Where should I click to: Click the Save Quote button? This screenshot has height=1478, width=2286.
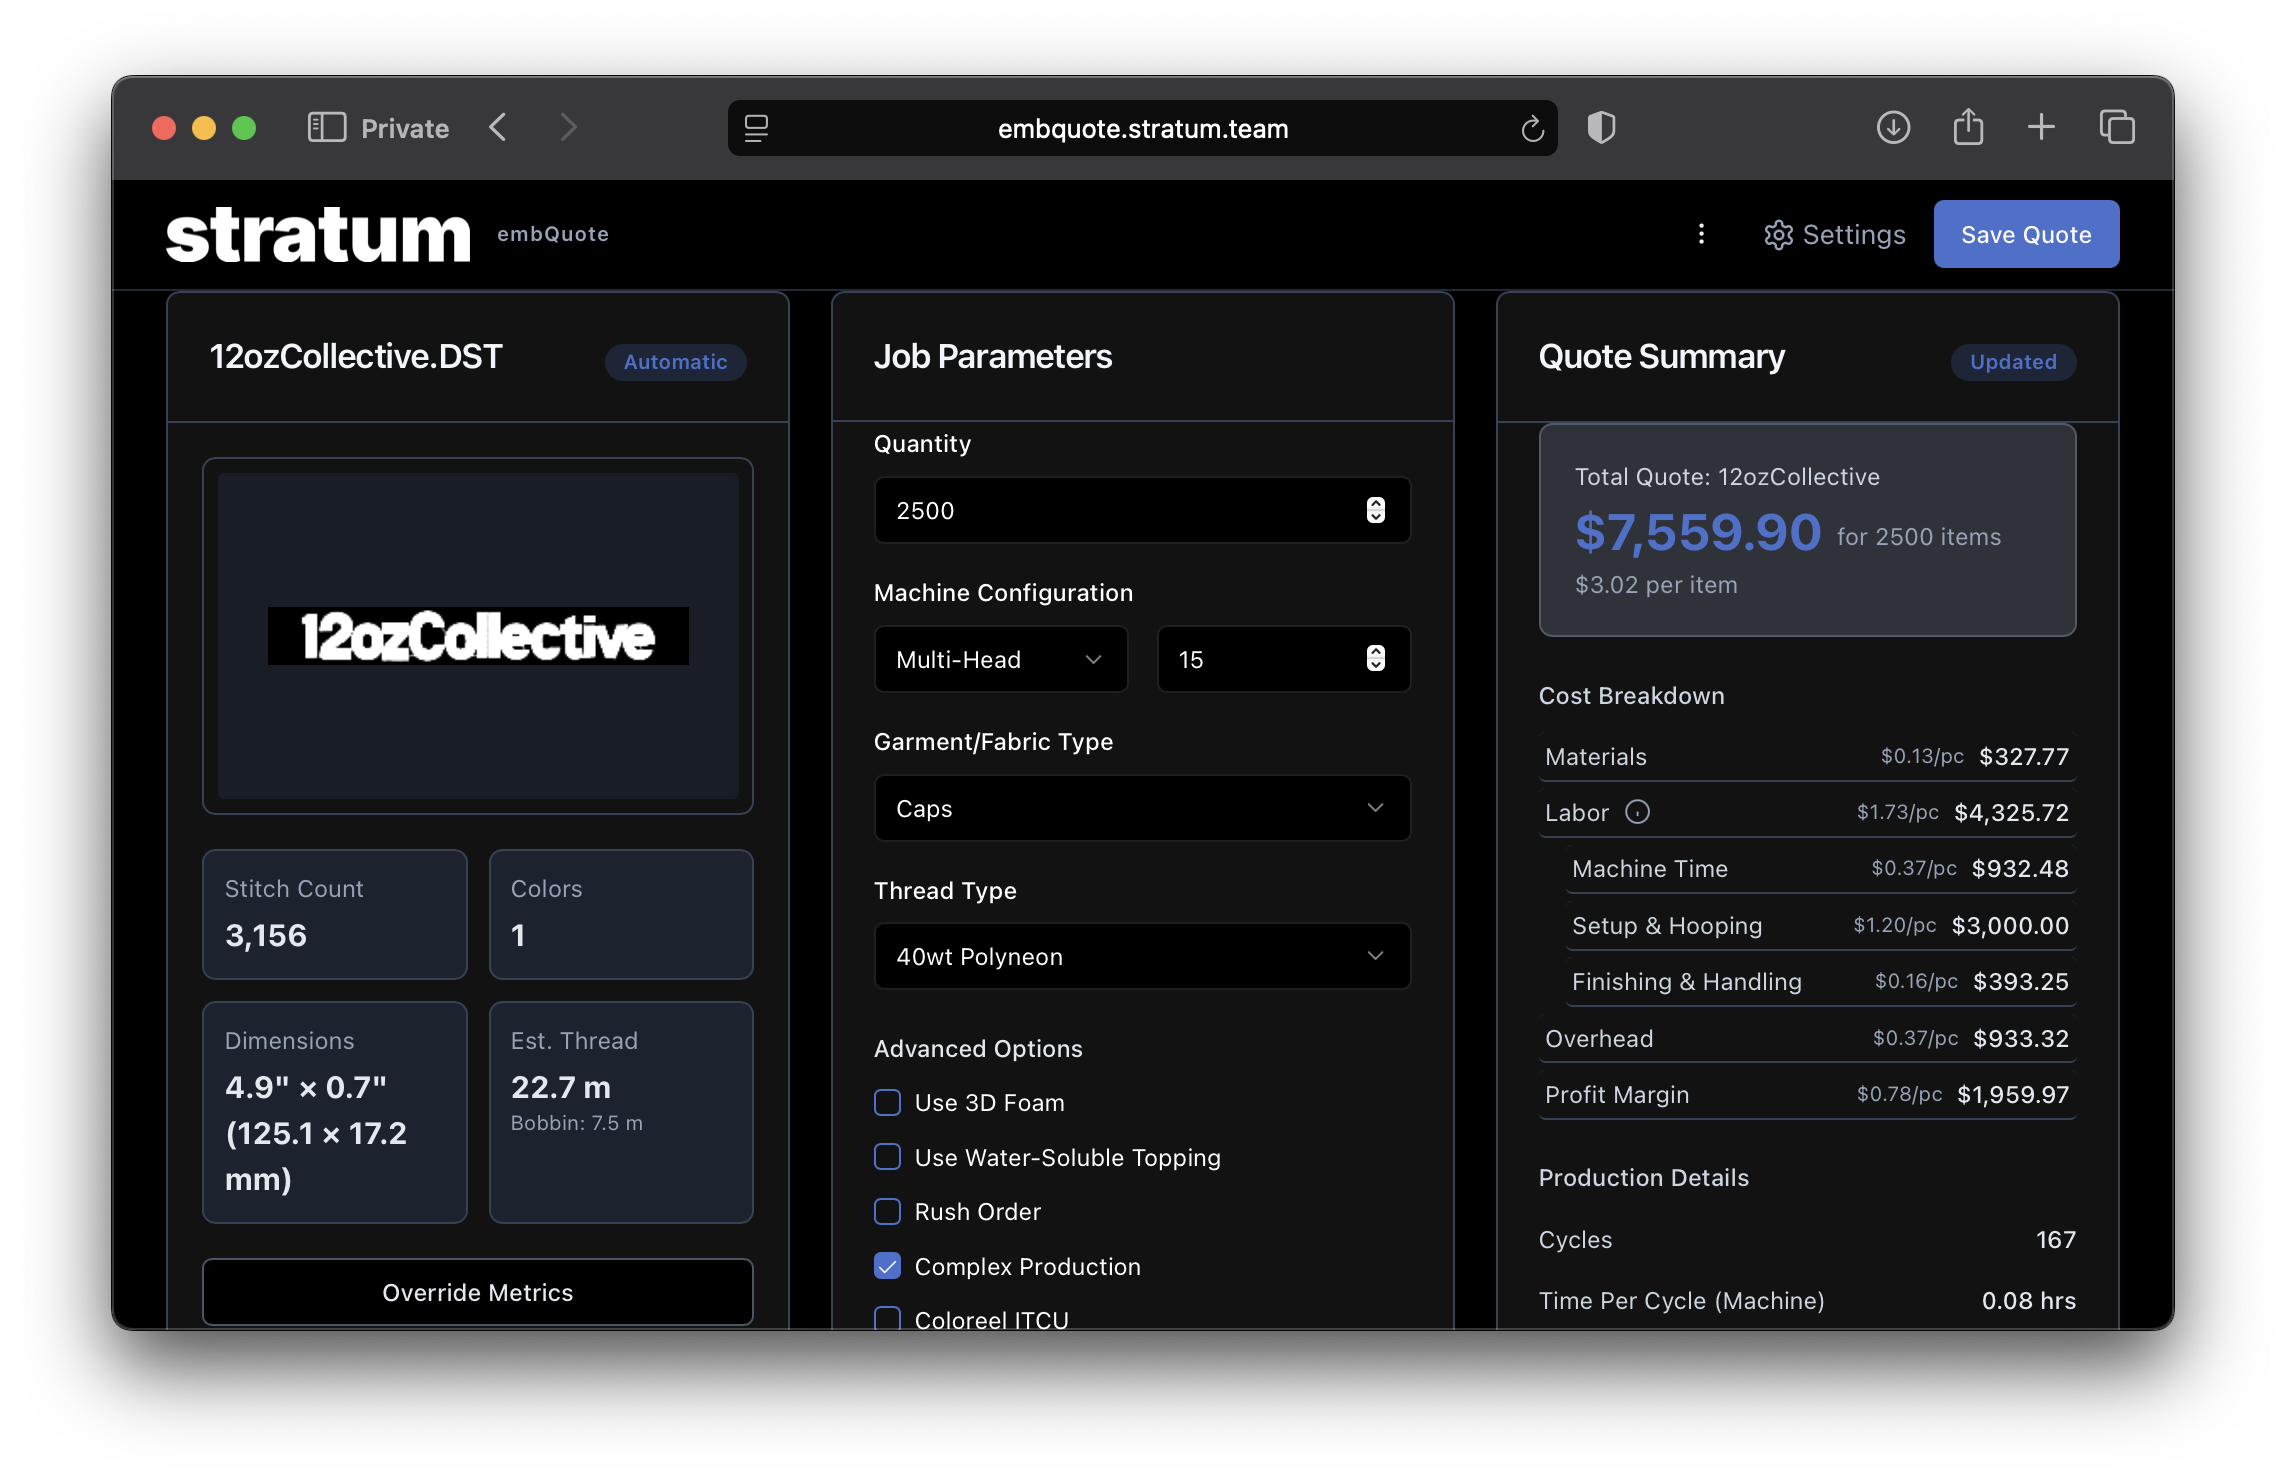click(2026, 234)
